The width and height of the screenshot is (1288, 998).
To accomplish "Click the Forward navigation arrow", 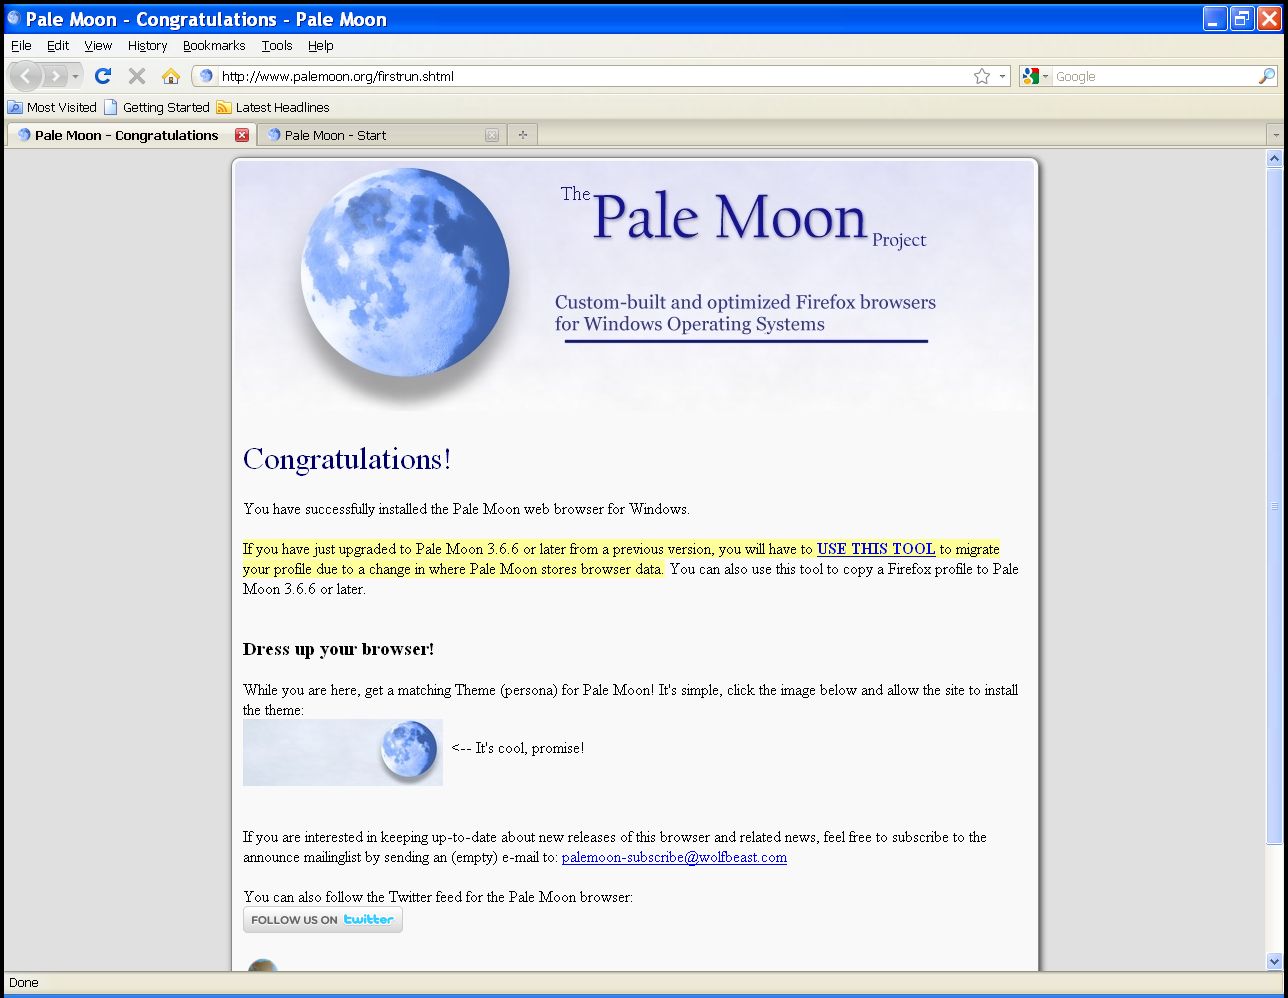I will tap(55, 76).
